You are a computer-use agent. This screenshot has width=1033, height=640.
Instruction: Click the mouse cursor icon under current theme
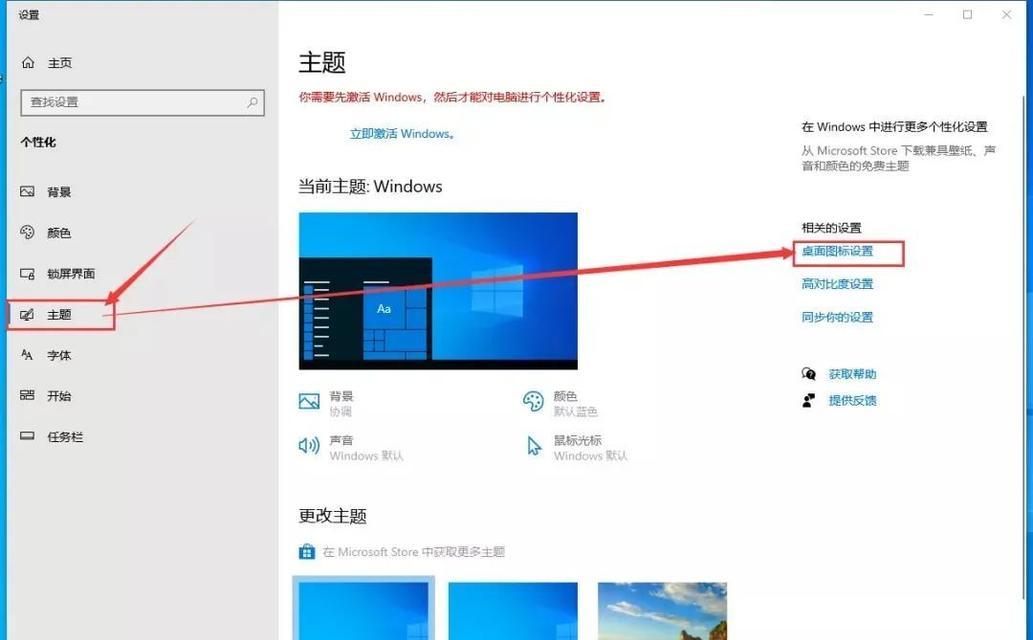[x=534, y=446]
